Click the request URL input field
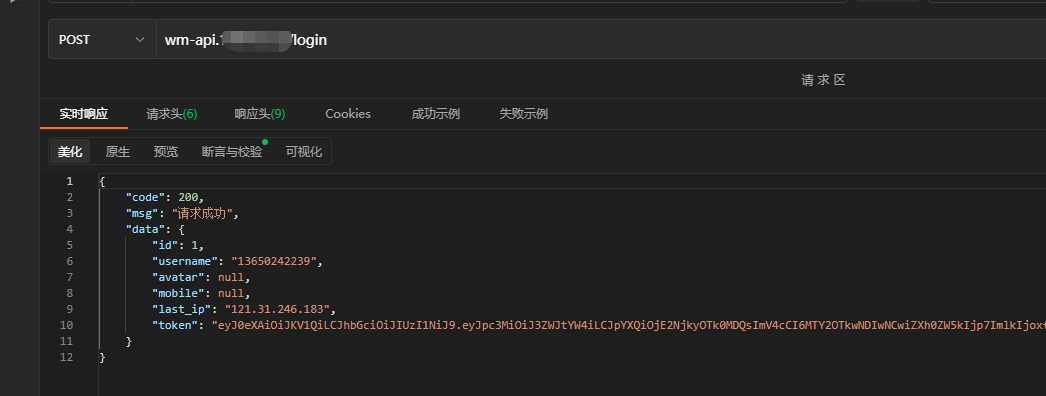 [600, 39]
